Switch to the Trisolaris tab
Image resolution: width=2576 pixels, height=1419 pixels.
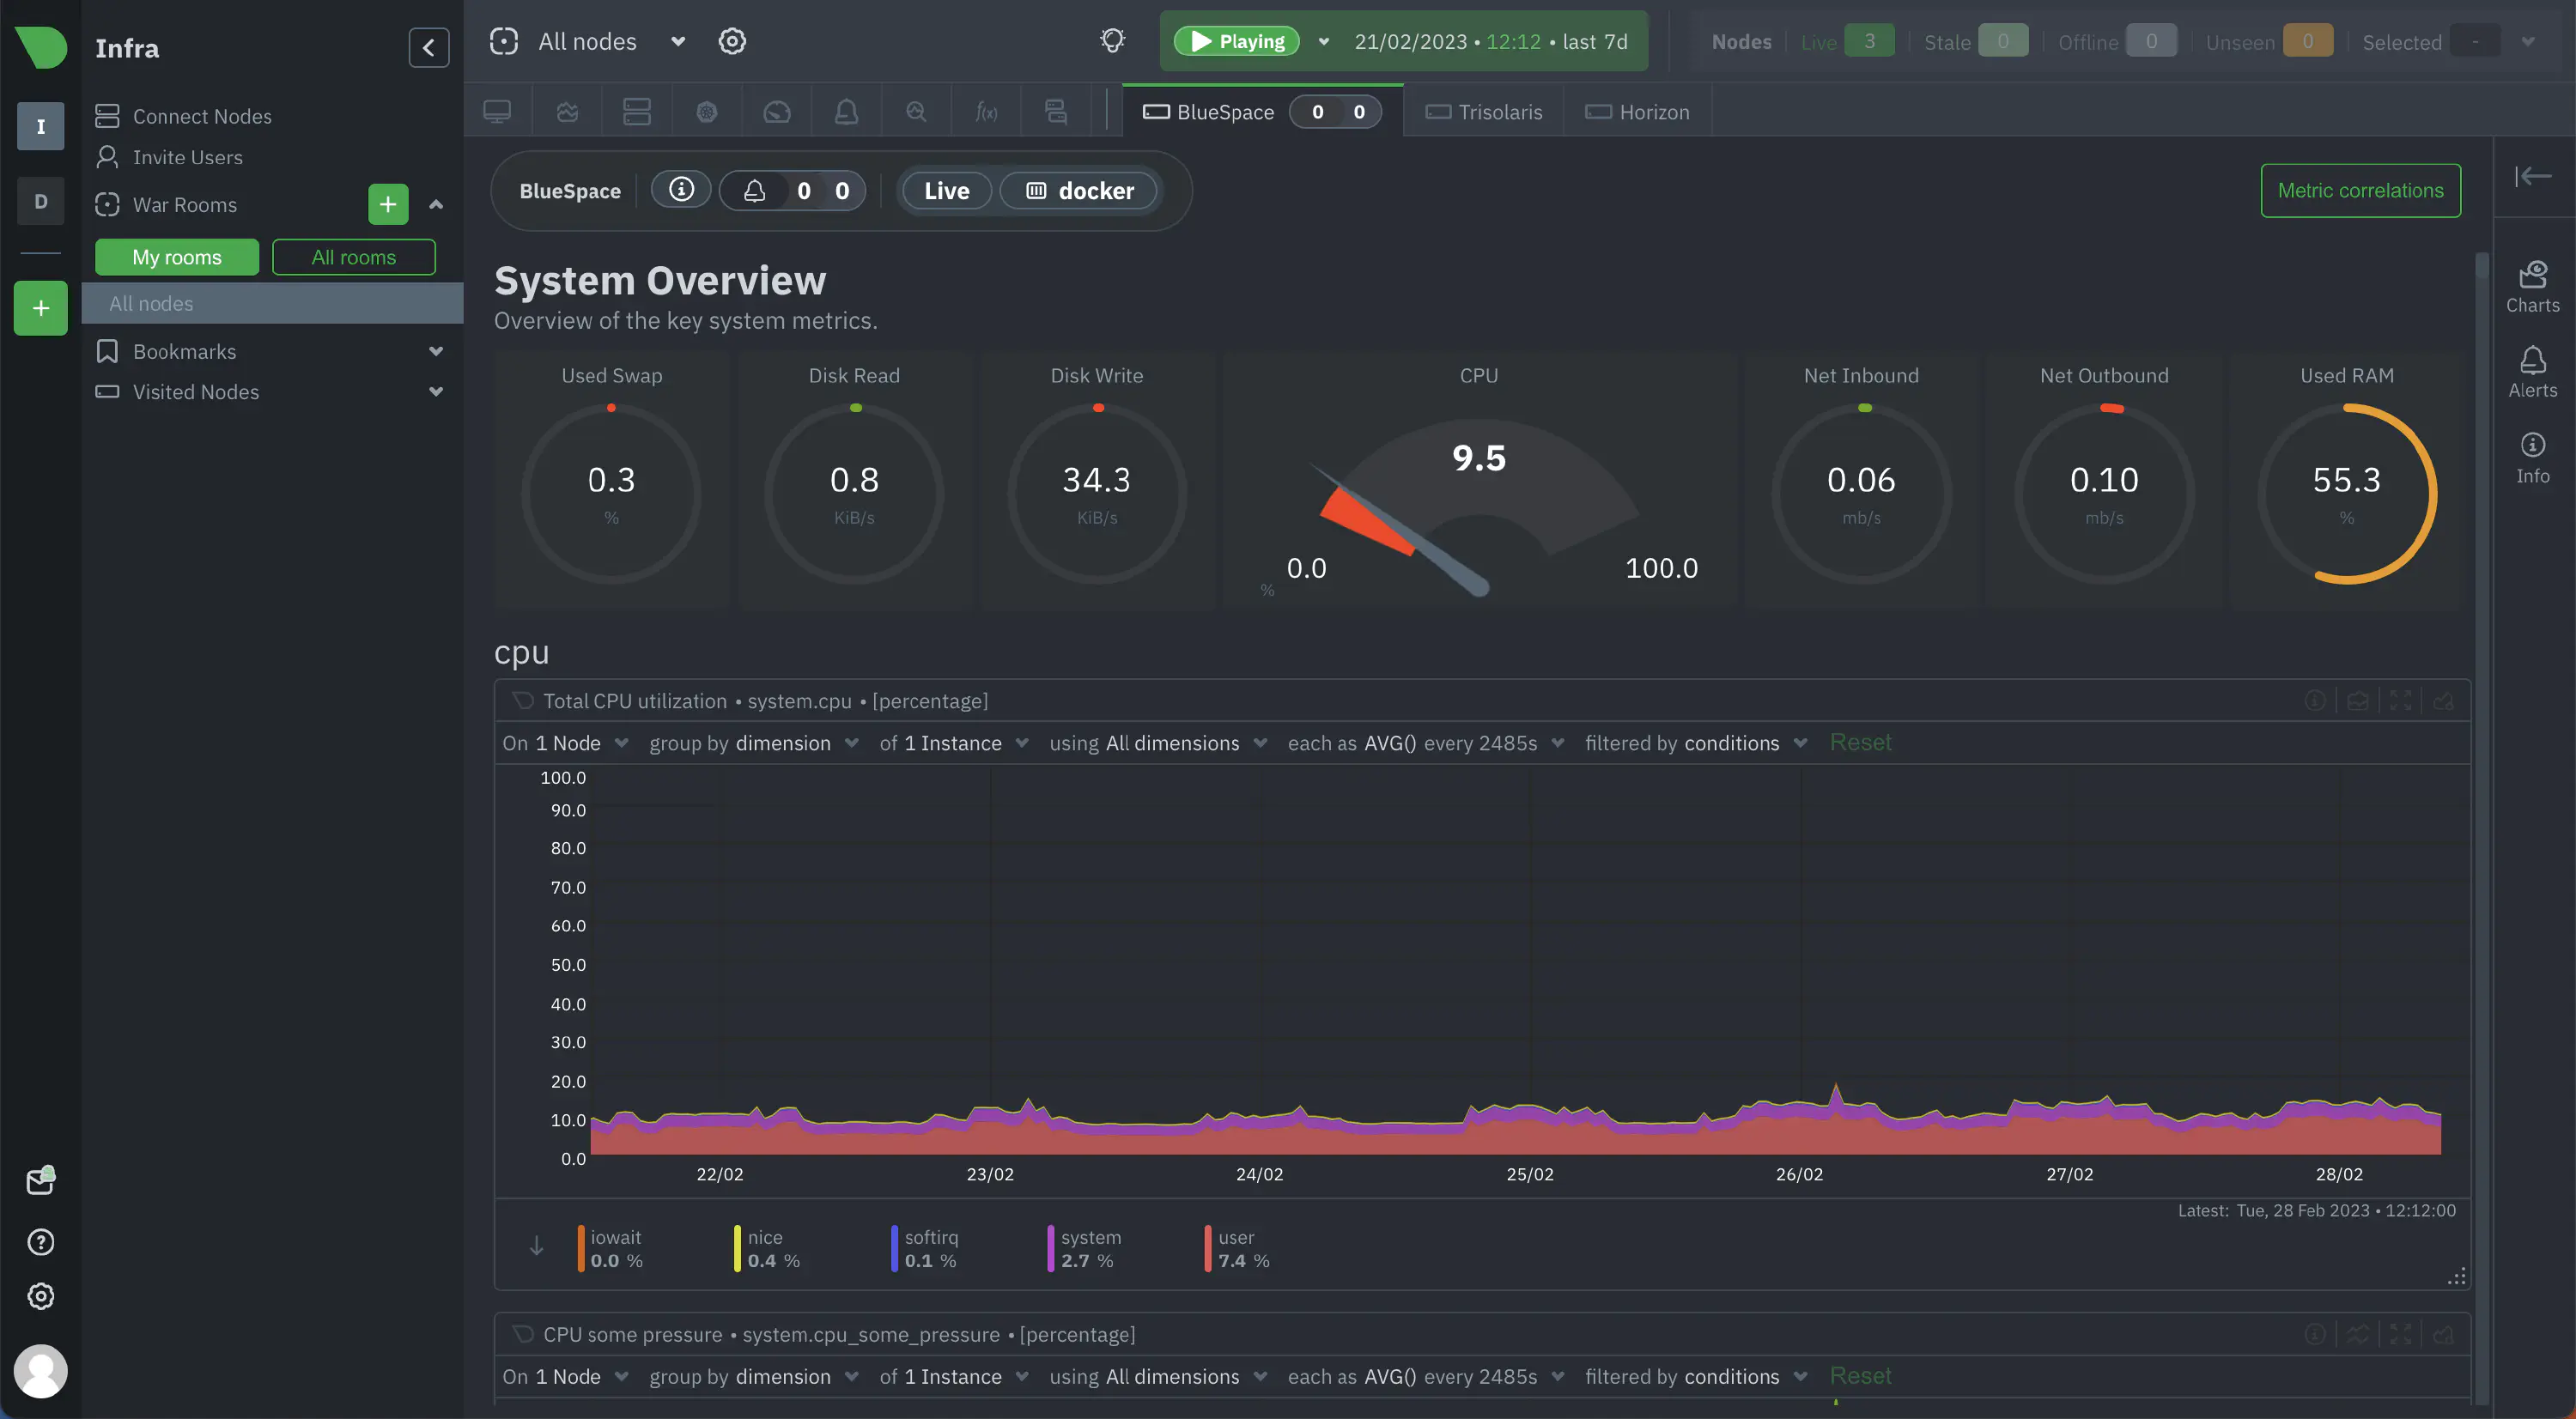tap(1483, 111)
